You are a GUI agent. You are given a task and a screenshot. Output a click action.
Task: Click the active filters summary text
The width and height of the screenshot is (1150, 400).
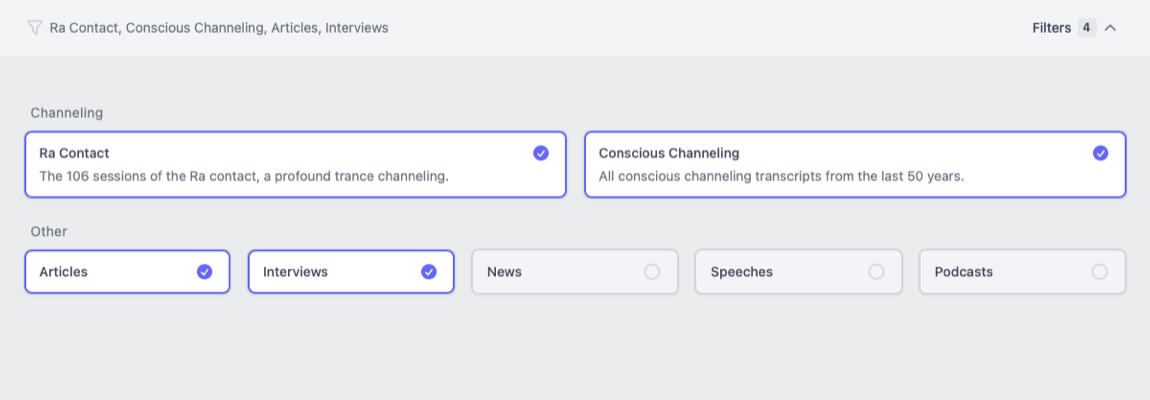click(219, 28)
